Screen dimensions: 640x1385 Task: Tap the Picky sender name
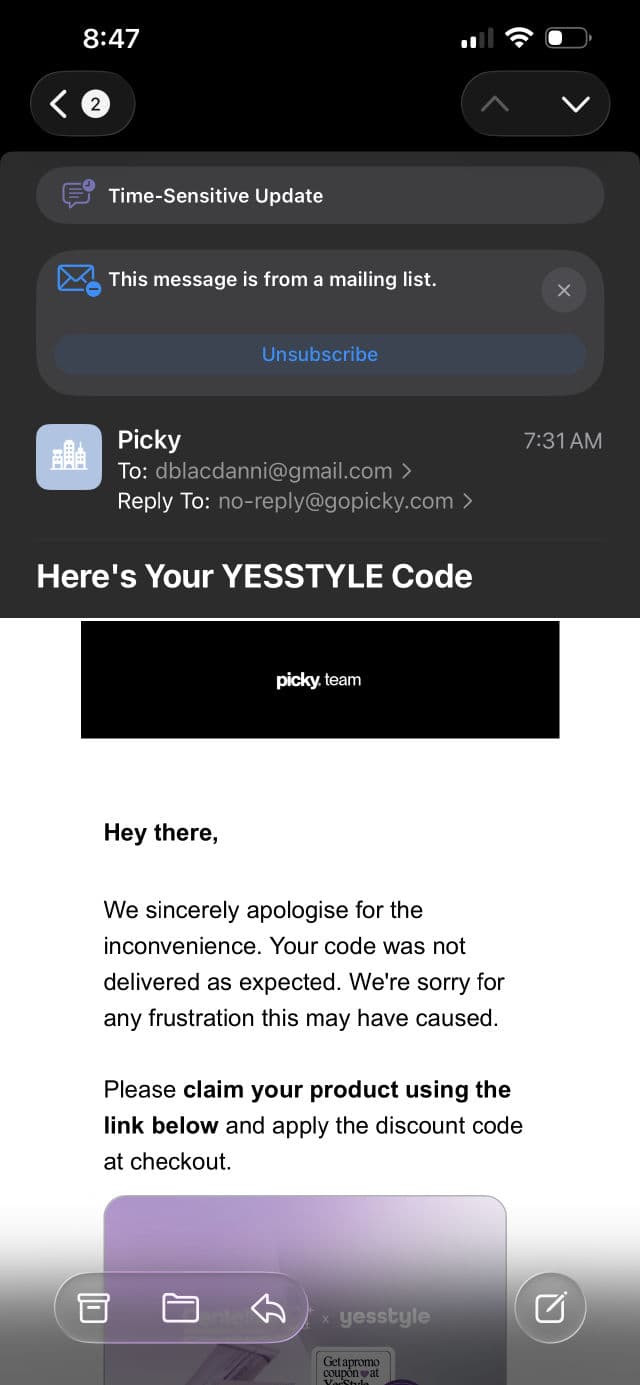click(x=149, y=440)
